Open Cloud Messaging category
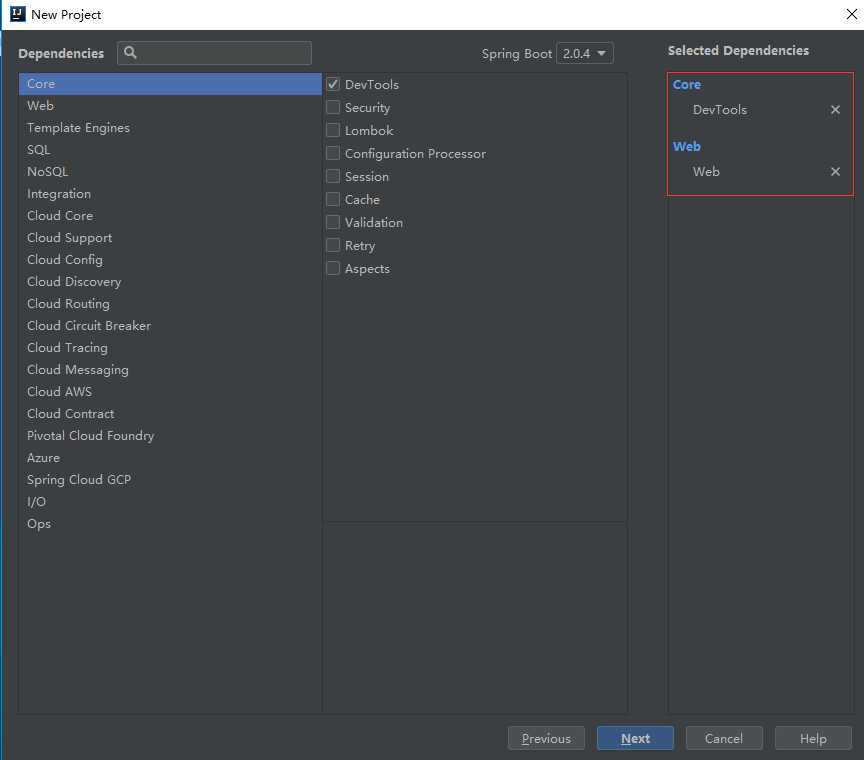Viewport: 864px width, 760px height. pos(170,370)
